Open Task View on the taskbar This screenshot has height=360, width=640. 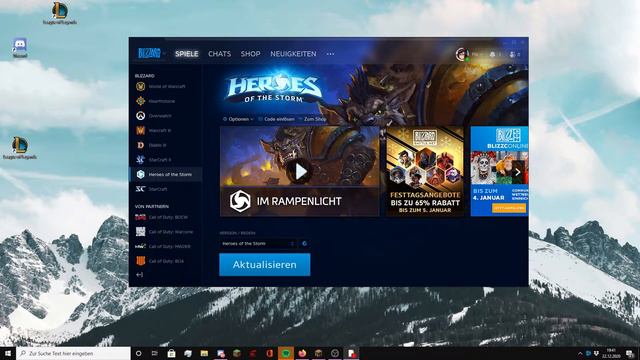coord(155,353)
